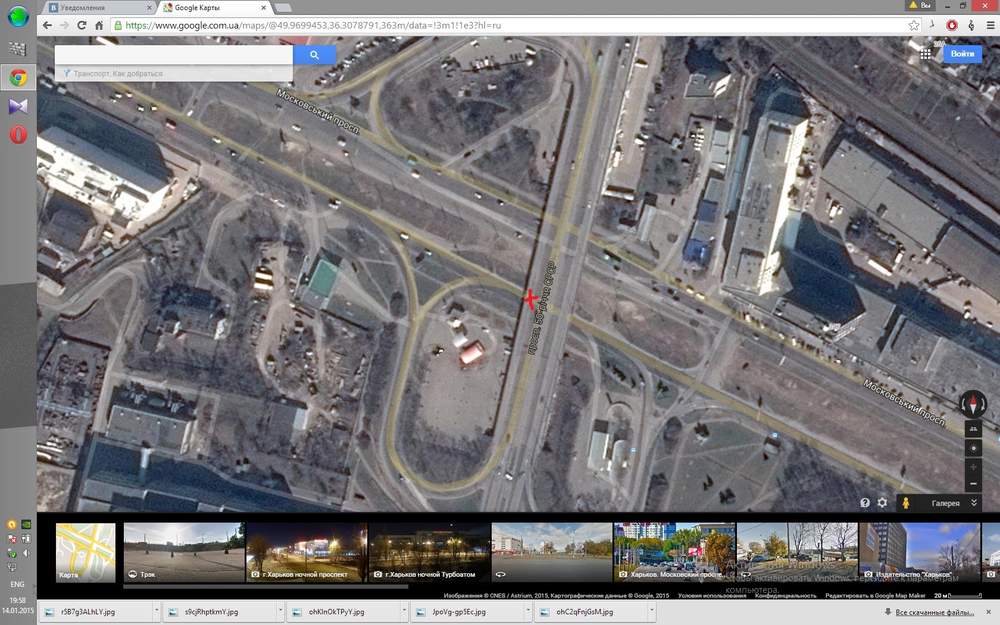Expand options for rSB7g3ALhLY.jpg download
This screenshot has height=625, width=1000.
(x=156, y=611)
